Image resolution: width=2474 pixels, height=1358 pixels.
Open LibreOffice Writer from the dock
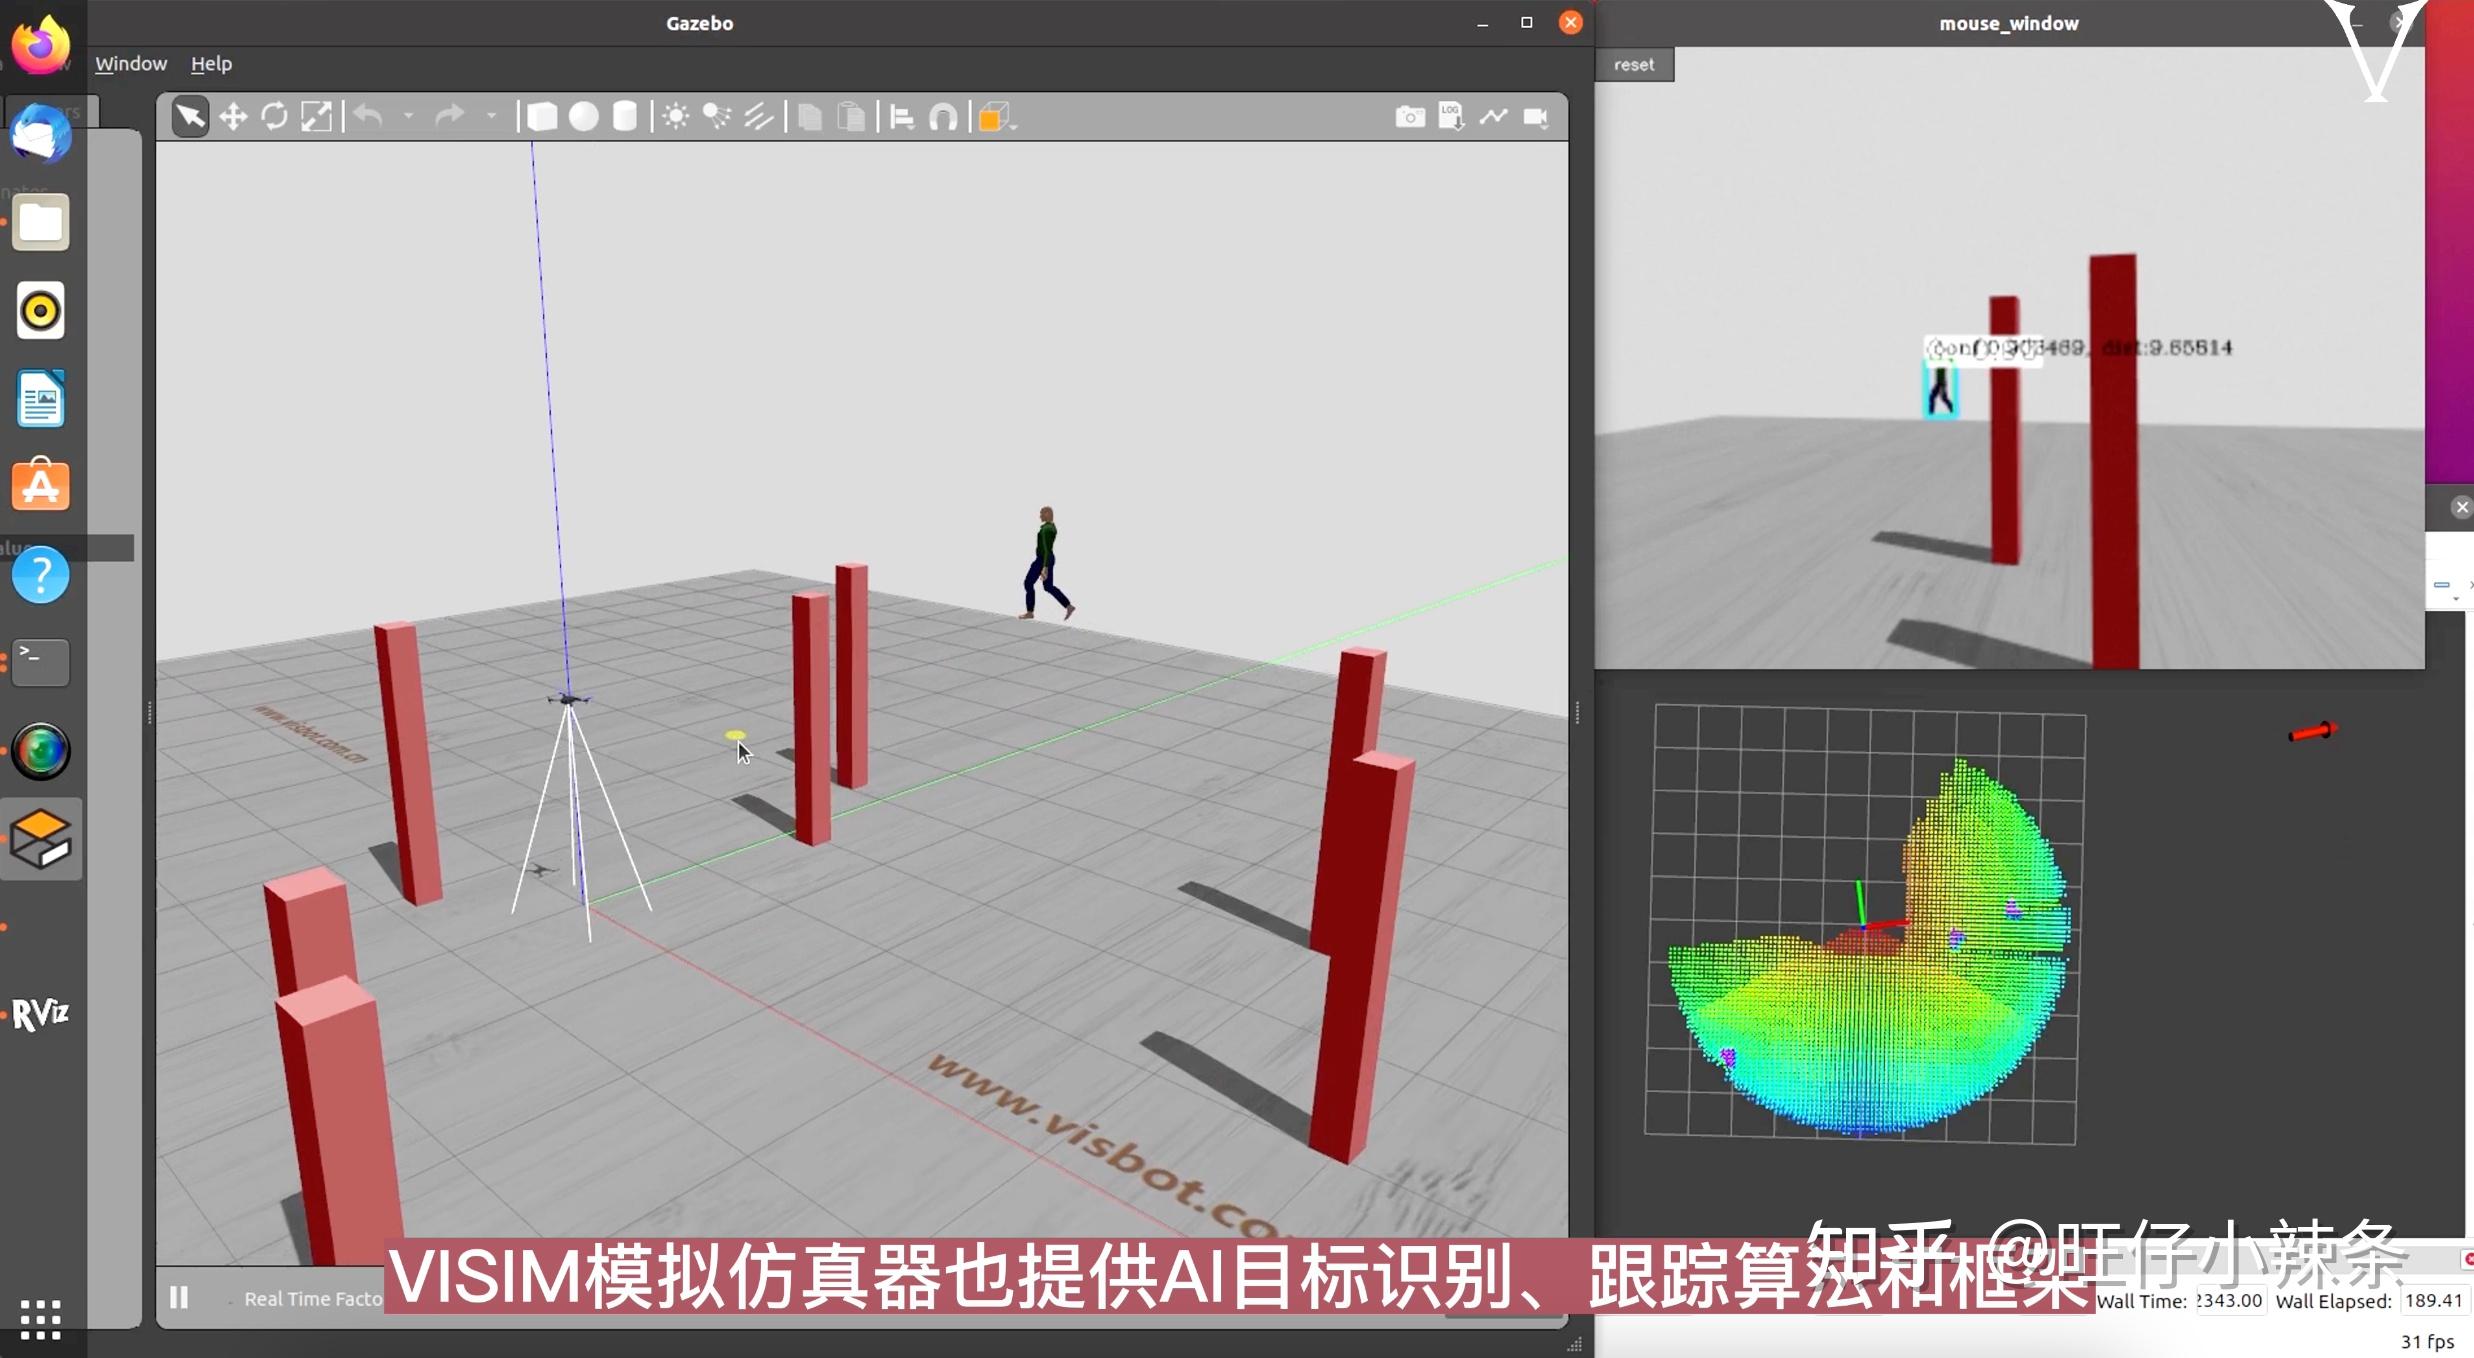(x=40, y=399)
